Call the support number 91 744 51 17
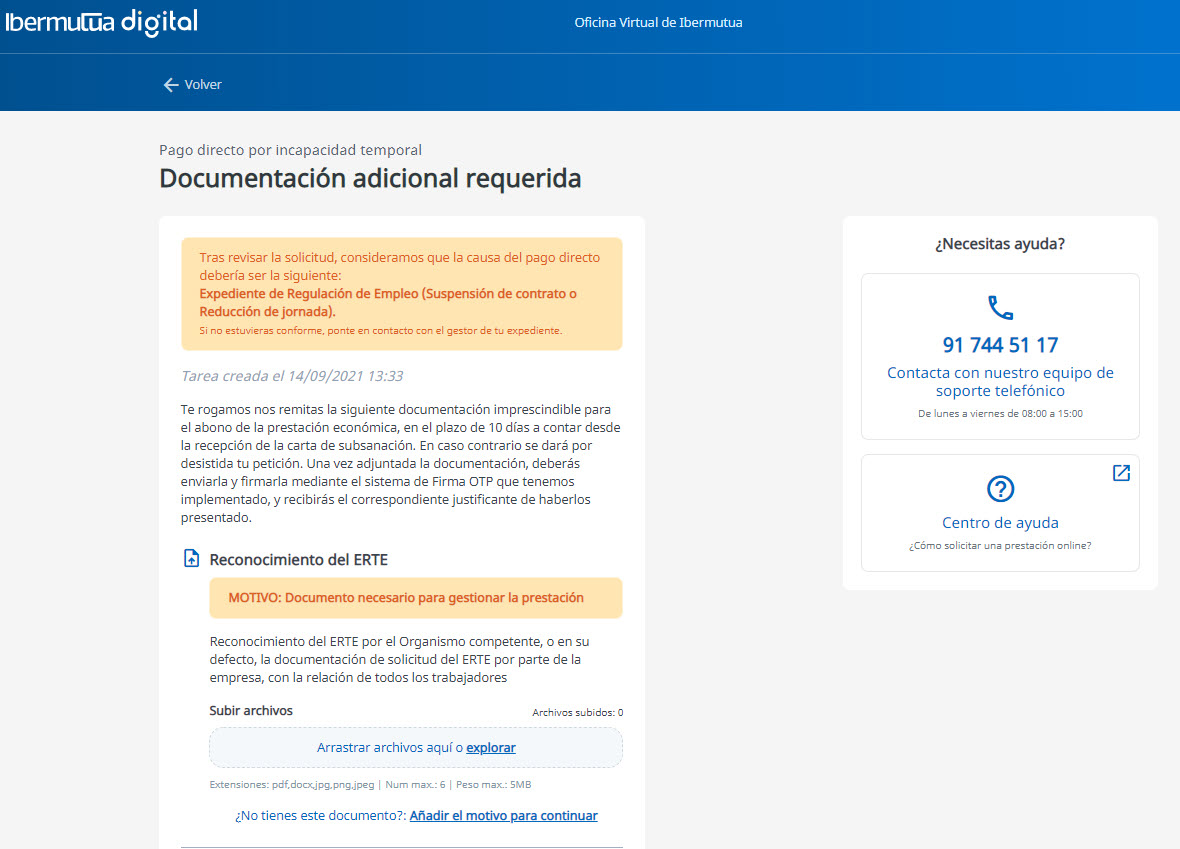 [1000, 346]
